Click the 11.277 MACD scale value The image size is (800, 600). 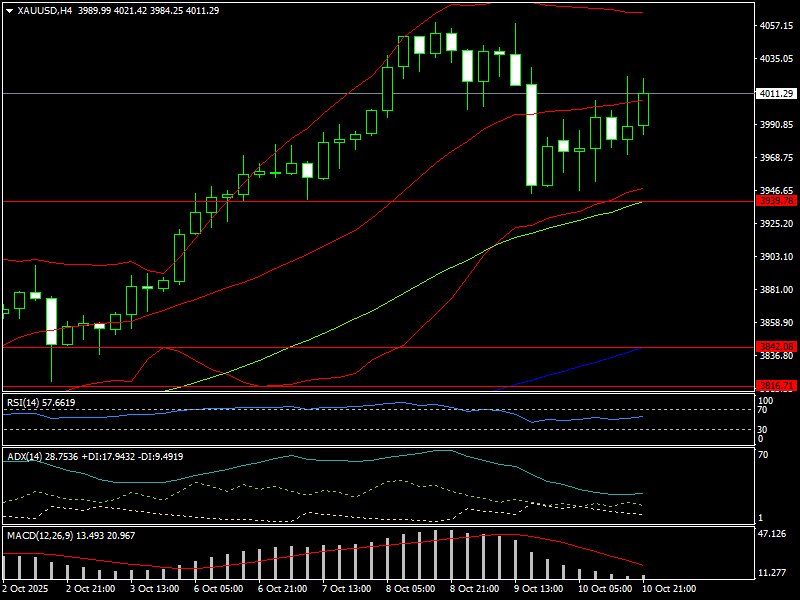(x=774, y=573)
